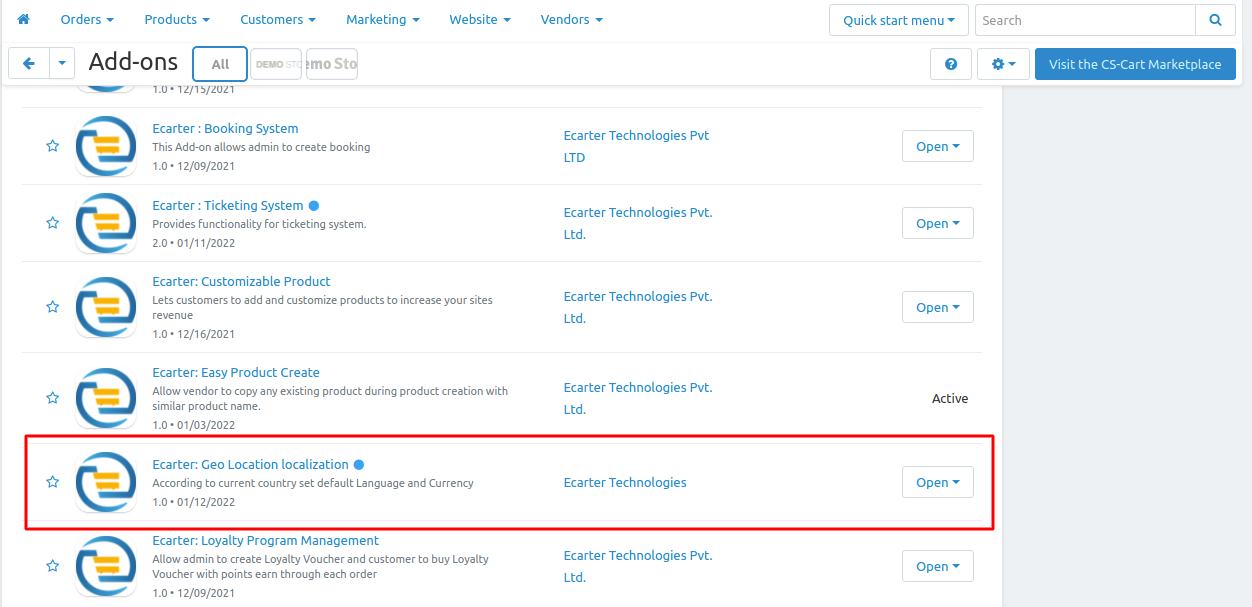Open the help question mark icon

[x=951, y=64]
